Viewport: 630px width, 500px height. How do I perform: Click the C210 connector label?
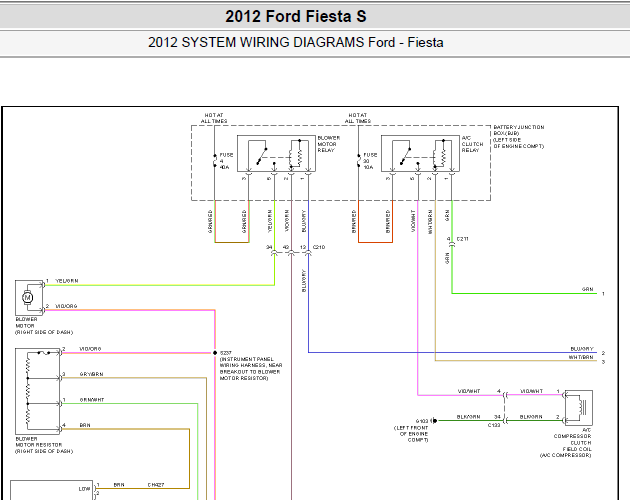coord(319,247)
